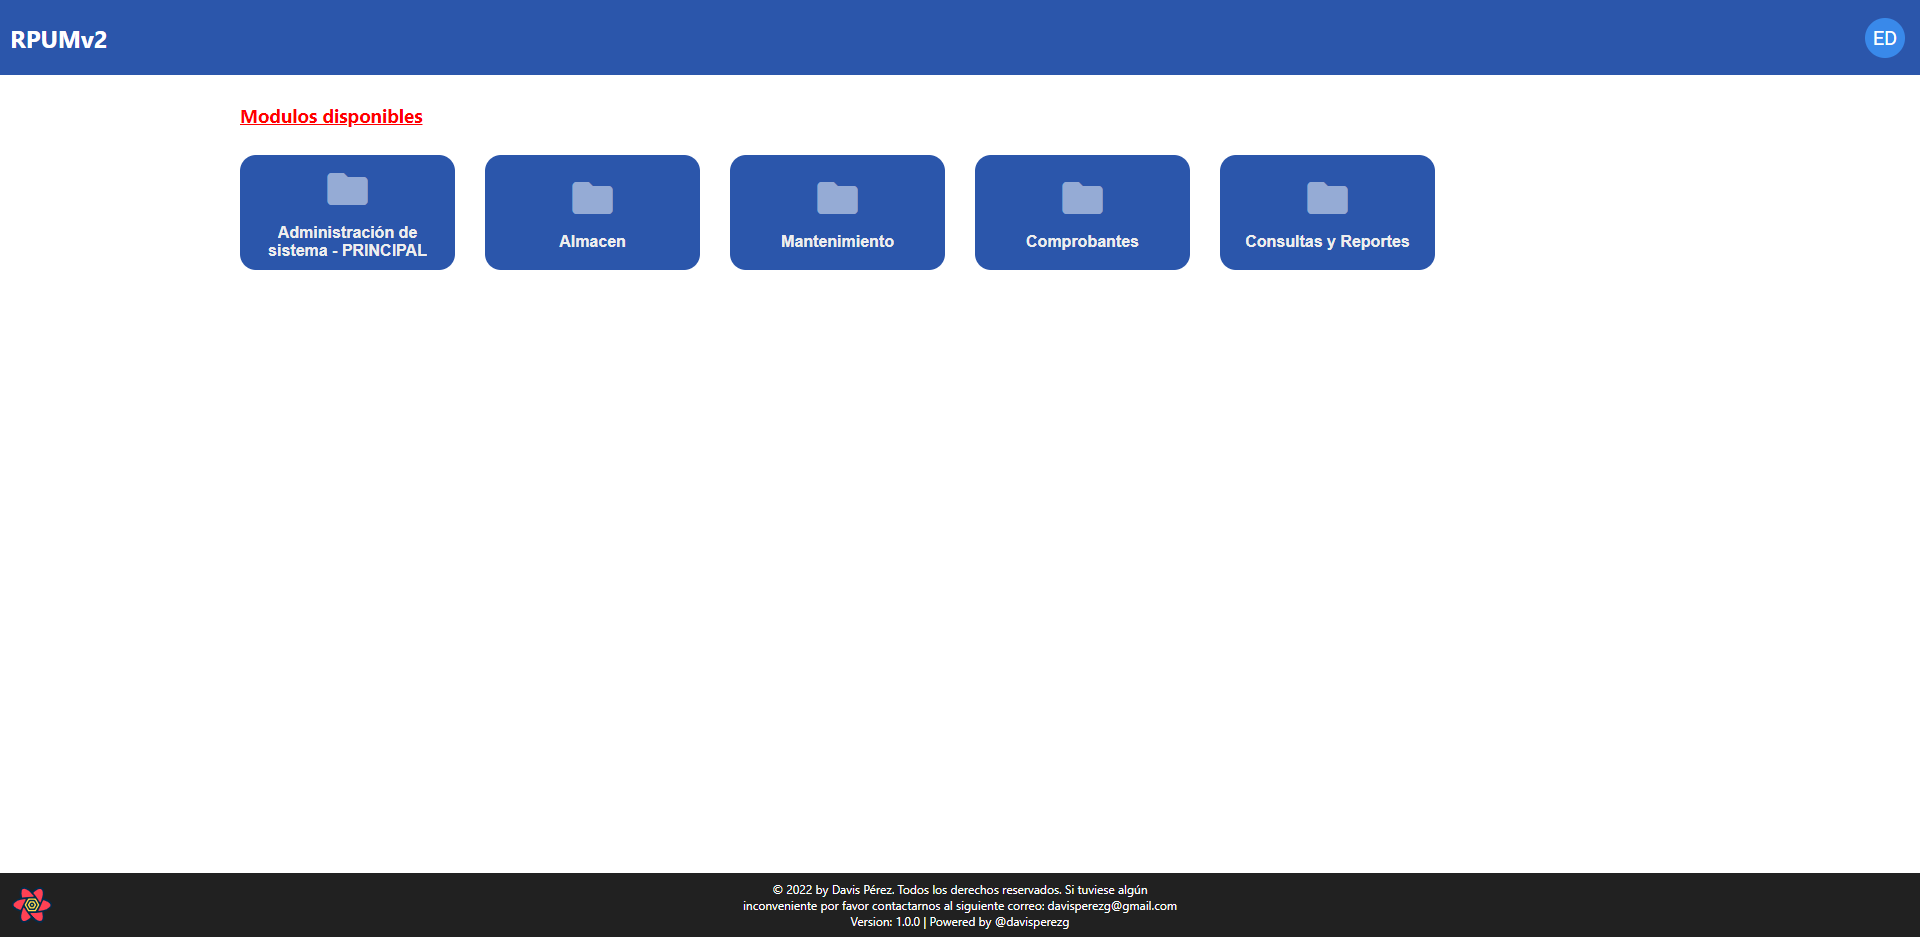Open the Administración de sistema - PRINCIPAL label
1920x937 pixels.
(347, 241)
